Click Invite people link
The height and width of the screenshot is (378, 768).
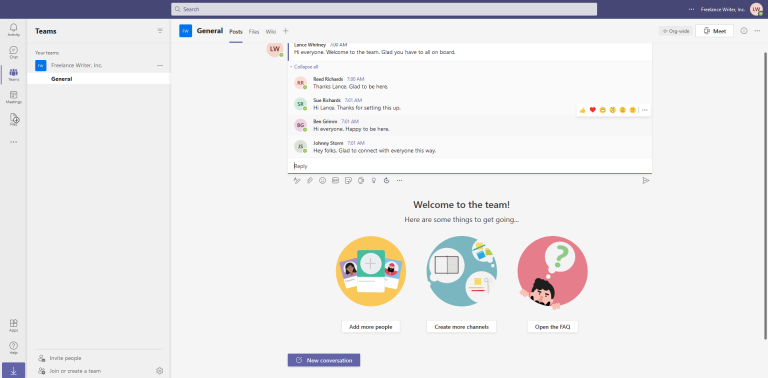pyautogui.click(x=60, y=358)
